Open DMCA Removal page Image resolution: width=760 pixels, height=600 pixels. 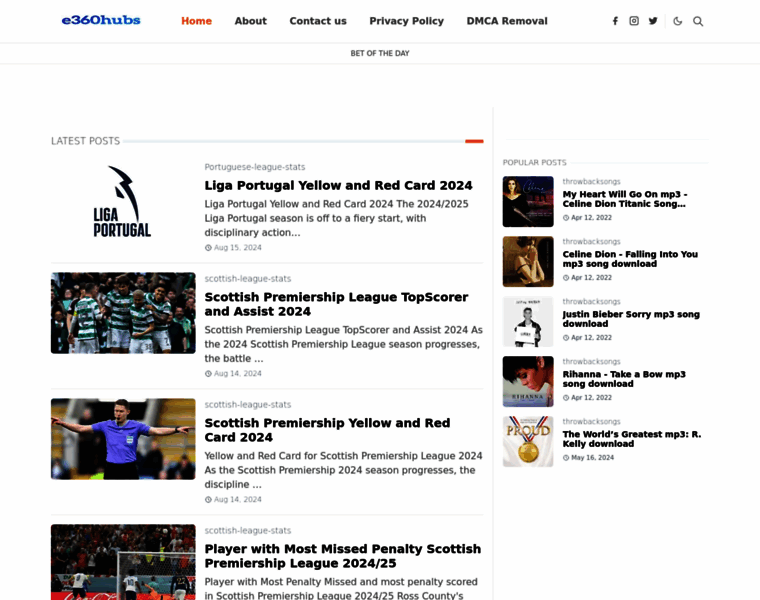(x=507, y=21)
